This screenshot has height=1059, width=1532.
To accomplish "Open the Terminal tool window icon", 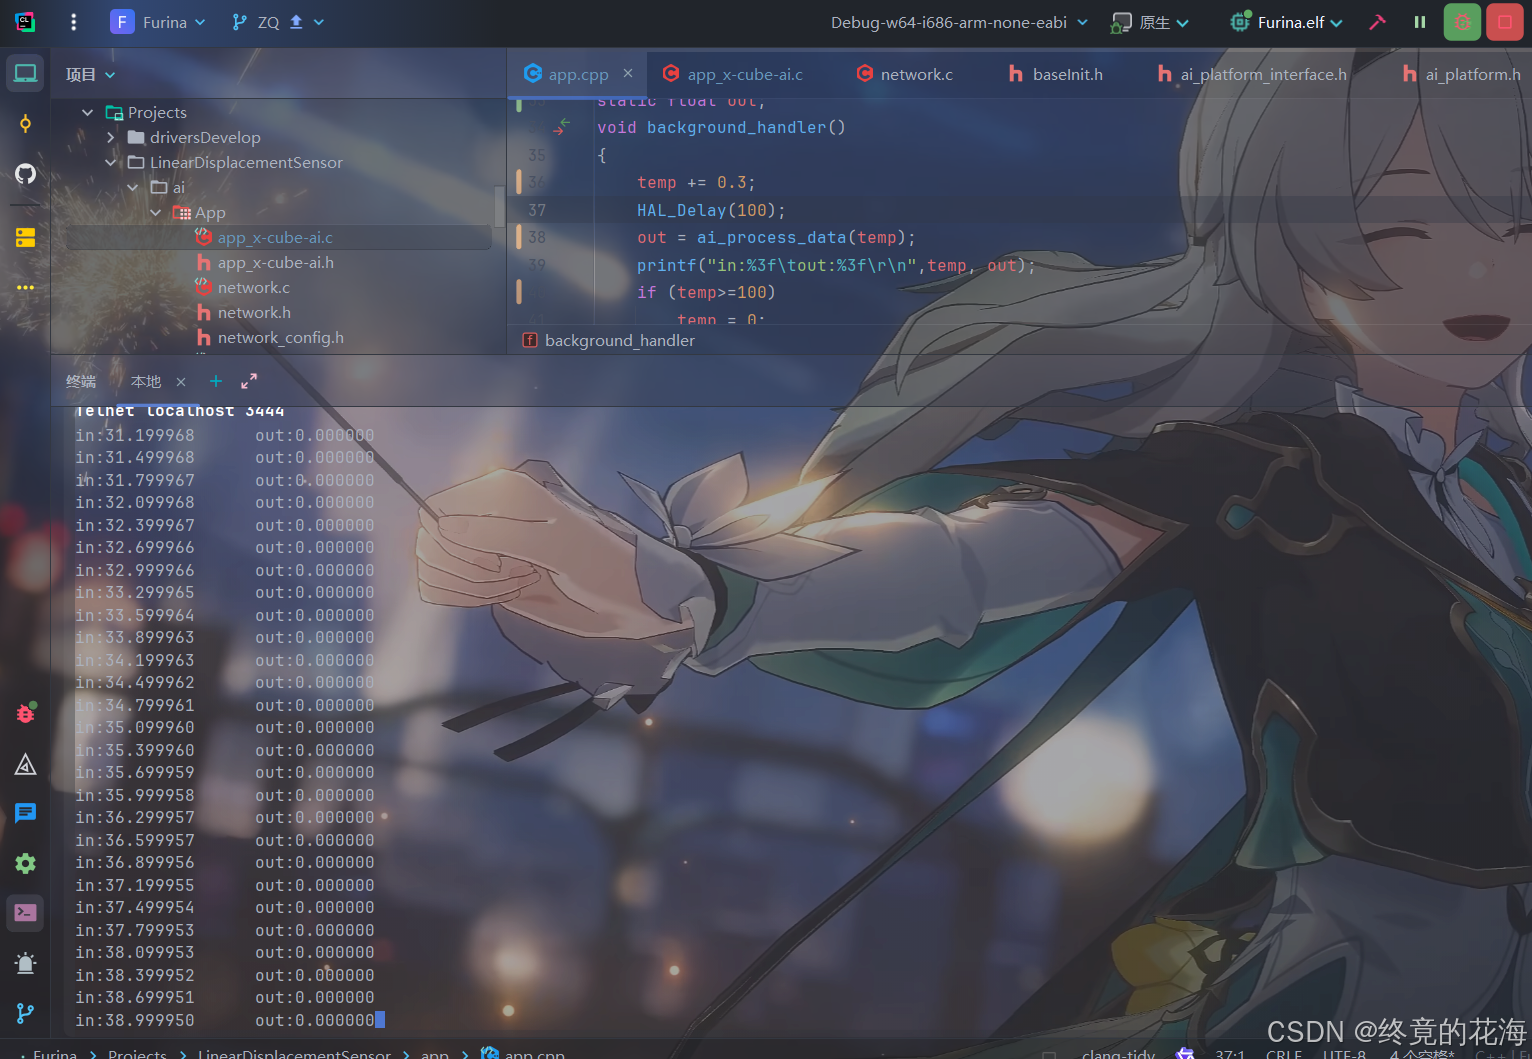I will 25,913.
